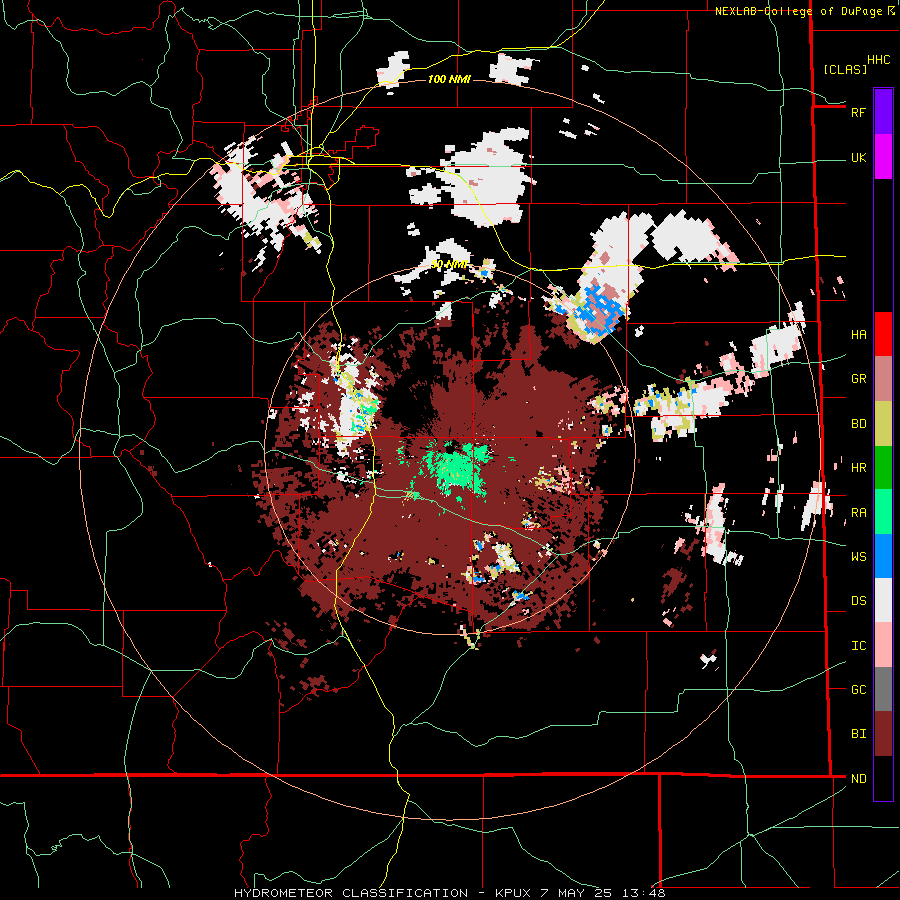
Task: Click the HA legend label
Action: pyautogui.click(x=858, y=334)
